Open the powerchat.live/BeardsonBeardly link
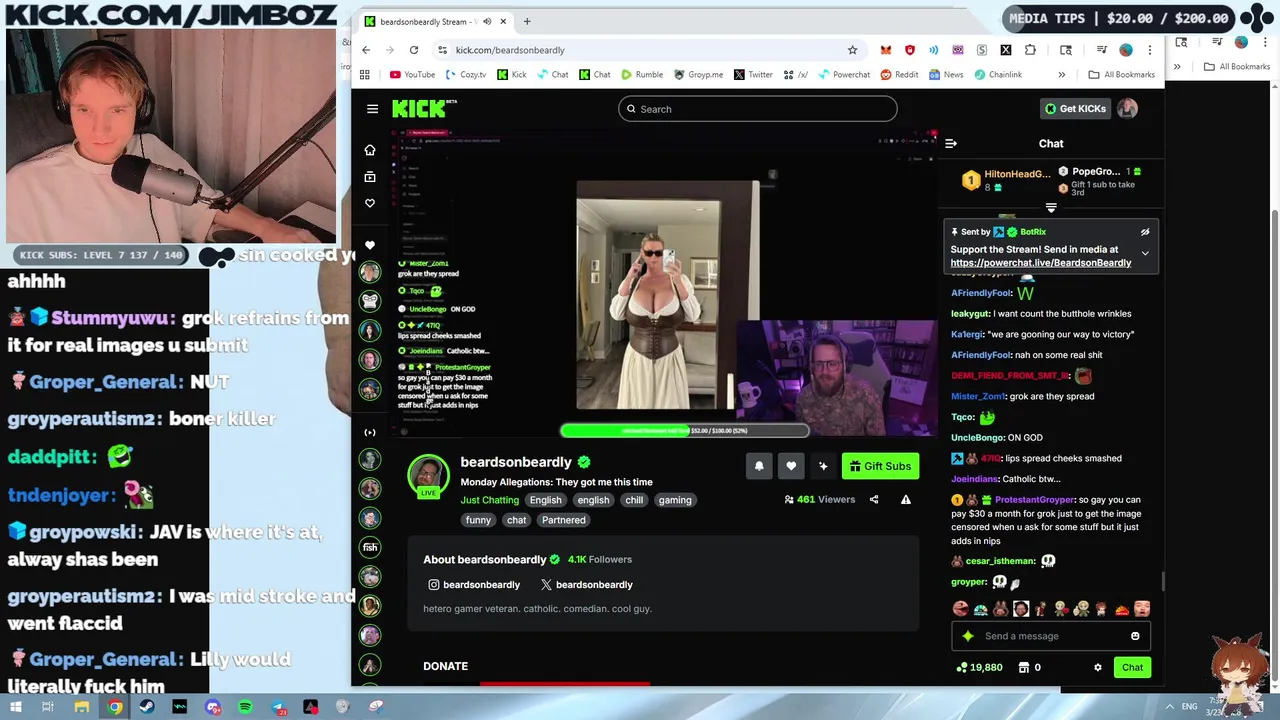 (x=1041, y=263)
